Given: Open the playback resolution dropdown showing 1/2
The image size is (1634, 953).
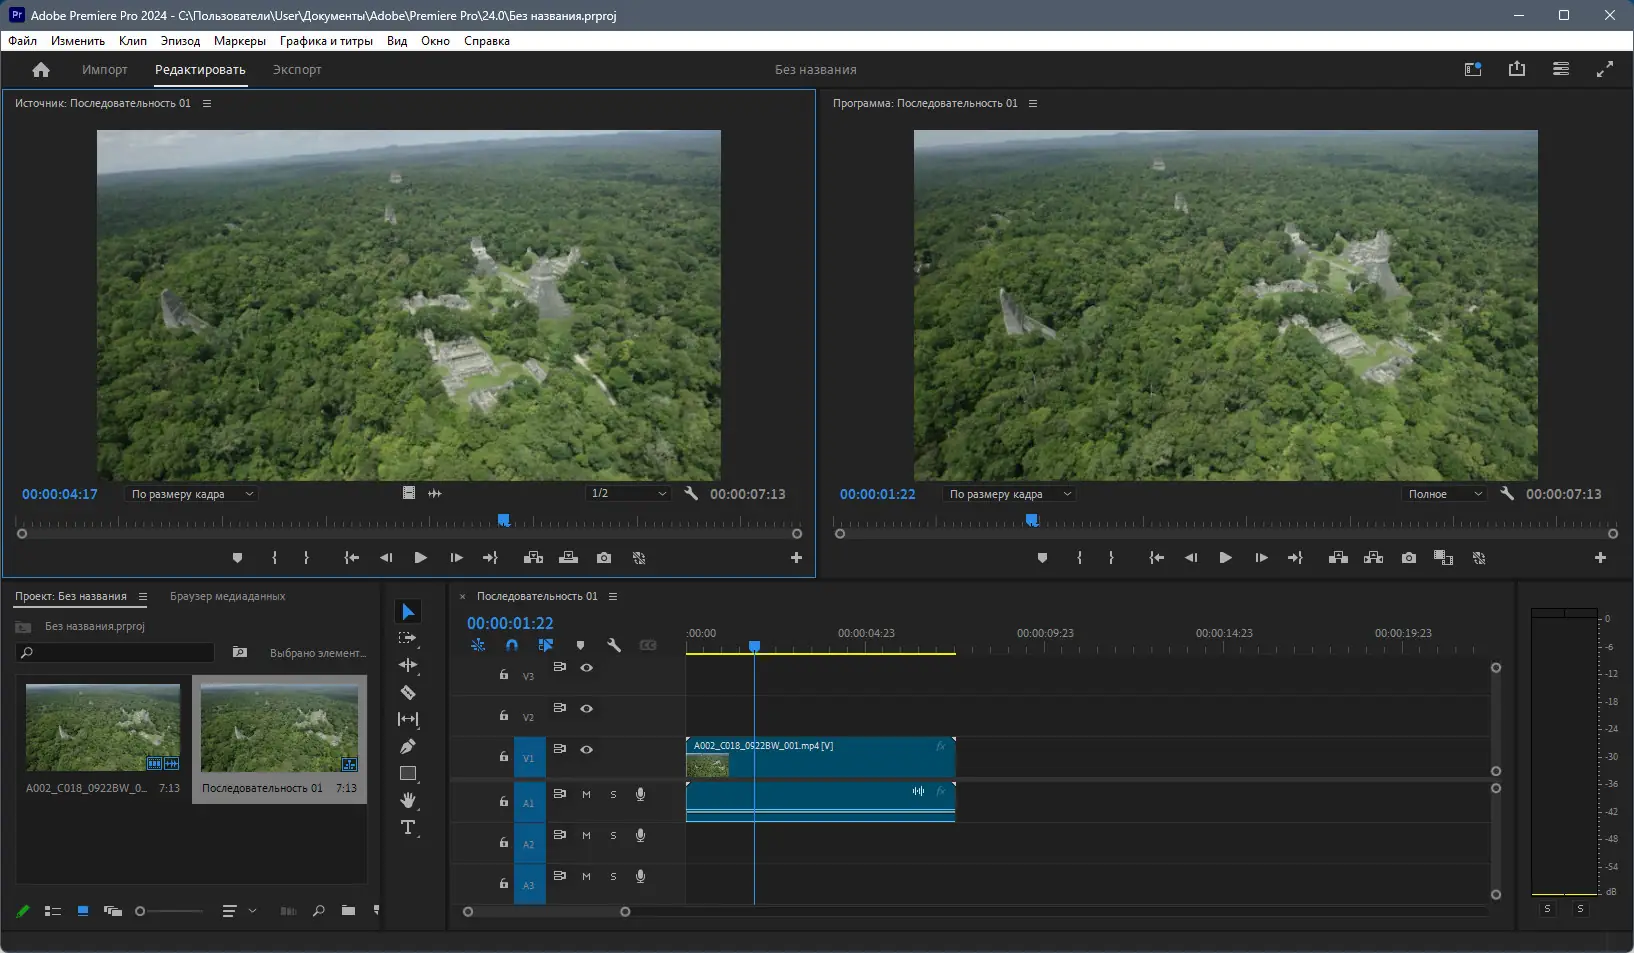Looking at the screenshot, I should point(628,493).
